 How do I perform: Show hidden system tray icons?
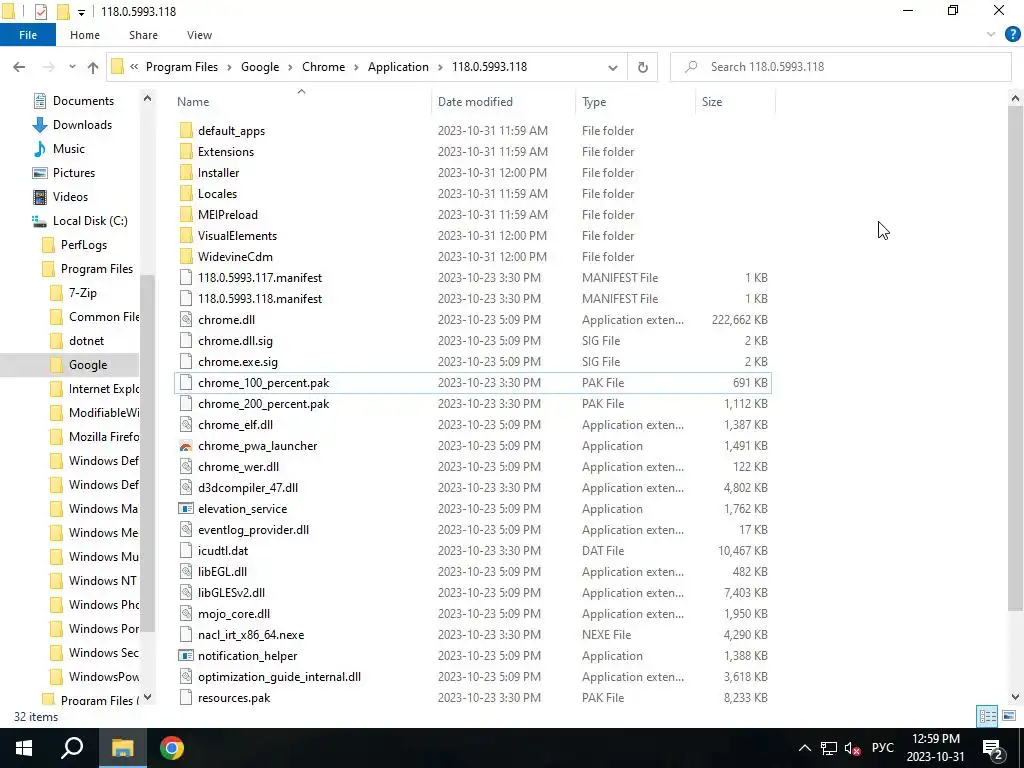click(805, 748)
